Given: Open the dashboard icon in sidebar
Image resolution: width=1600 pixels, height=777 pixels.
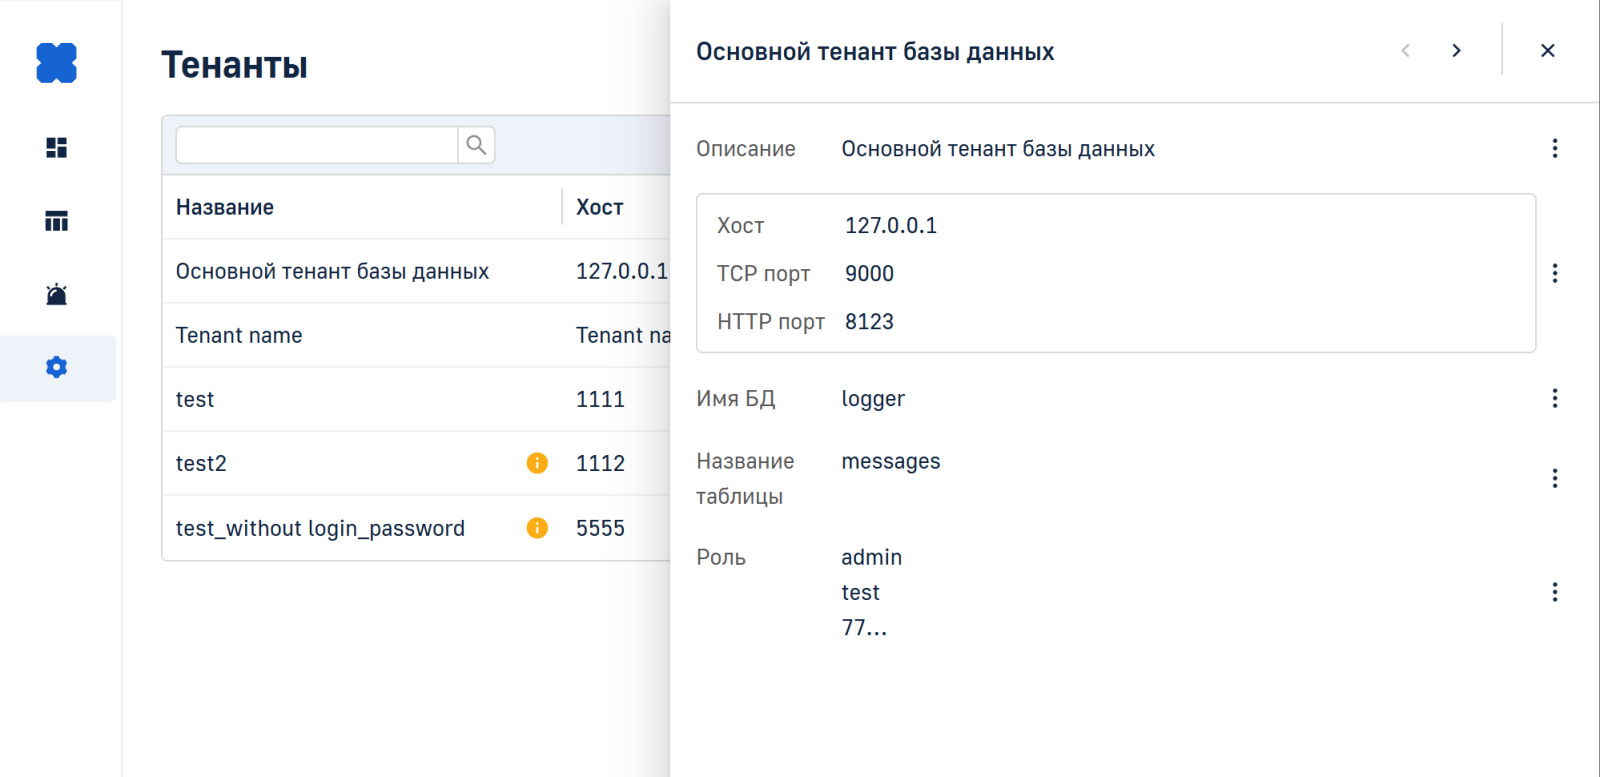Looking at the screenshot, I should pos(56,148).
